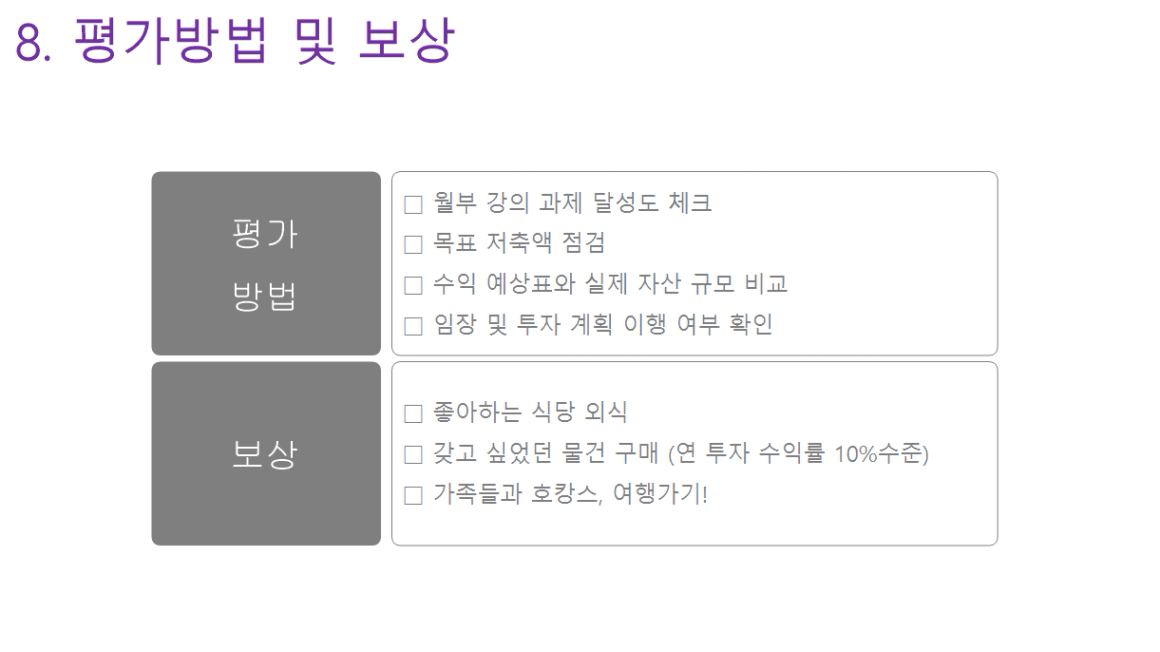Click the parenthetical 연 투자 수익률 10%수준
Viewport: 1160px width, 652px height.
(x=799, y=453)
